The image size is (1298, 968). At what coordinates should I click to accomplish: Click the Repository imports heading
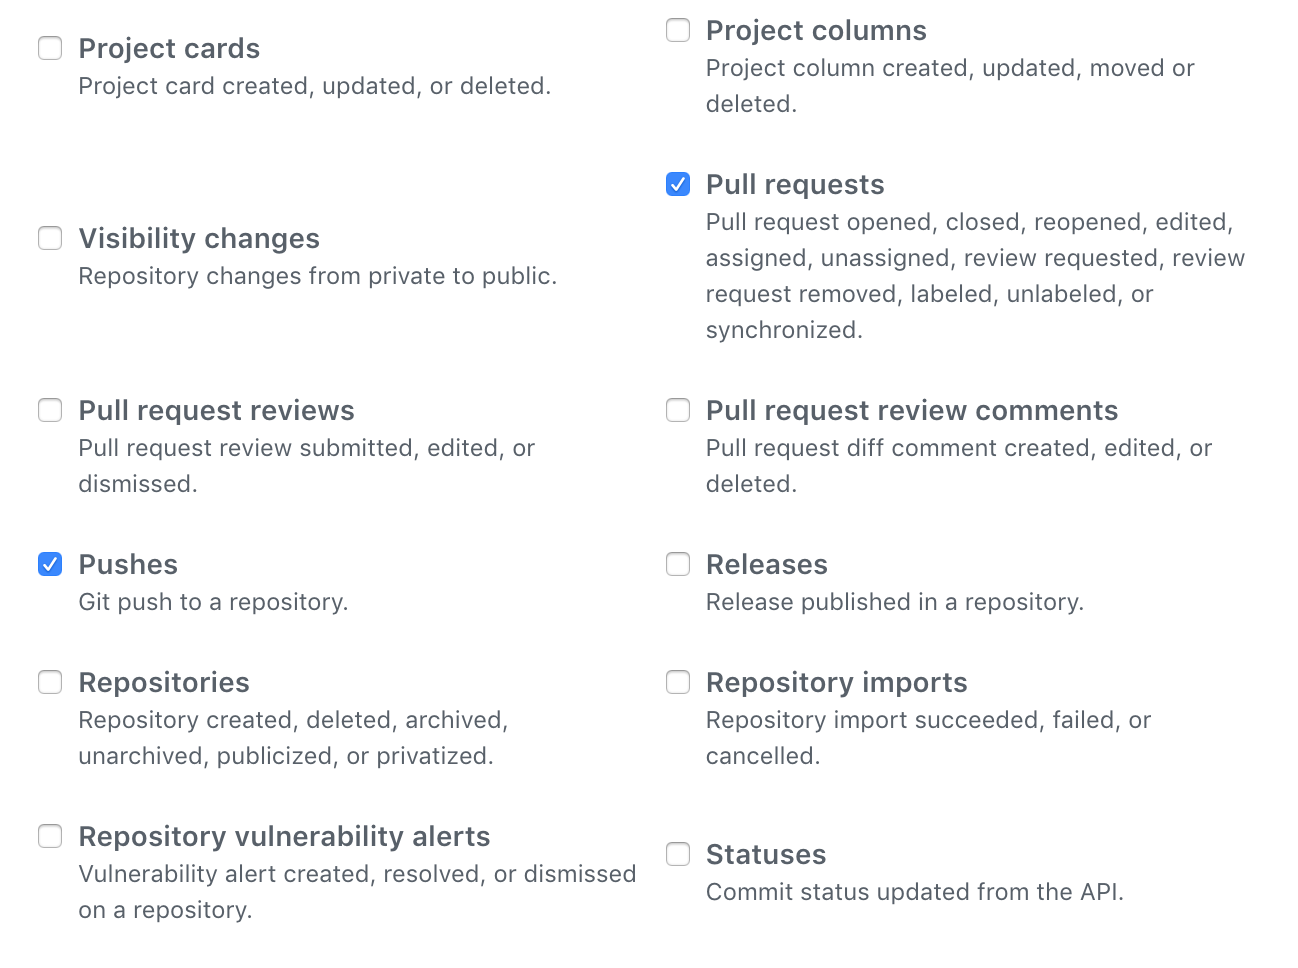(x=837, y=683)
